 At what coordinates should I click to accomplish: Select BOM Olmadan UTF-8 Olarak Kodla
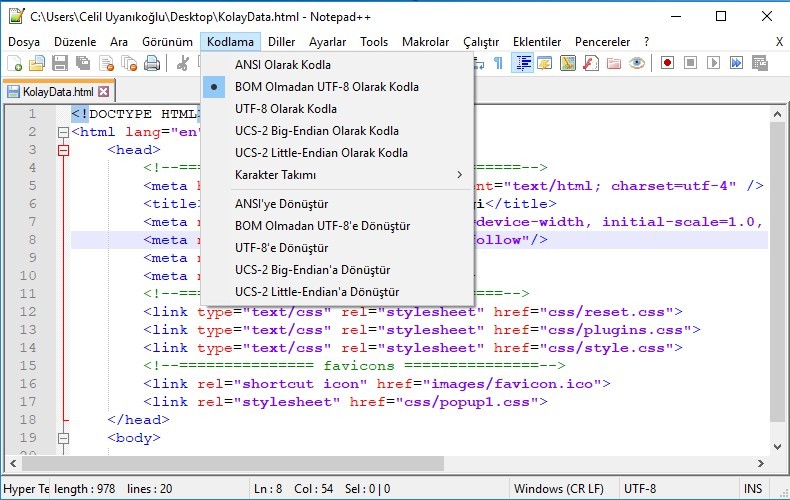pos(337,87)
